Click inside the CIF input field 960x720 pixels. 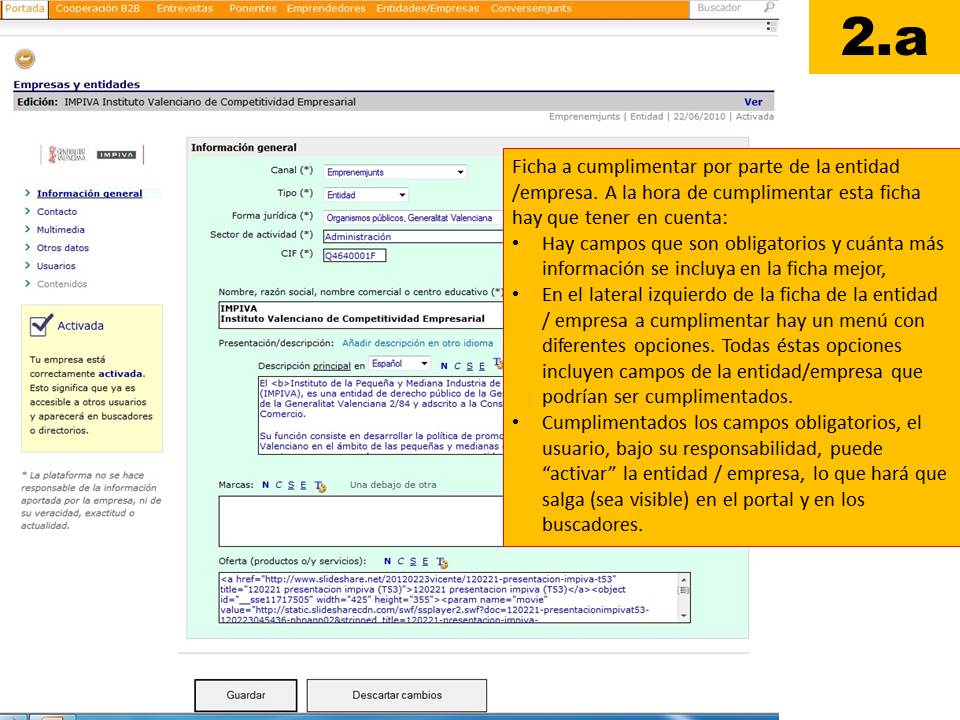click(x=355, y=255)
